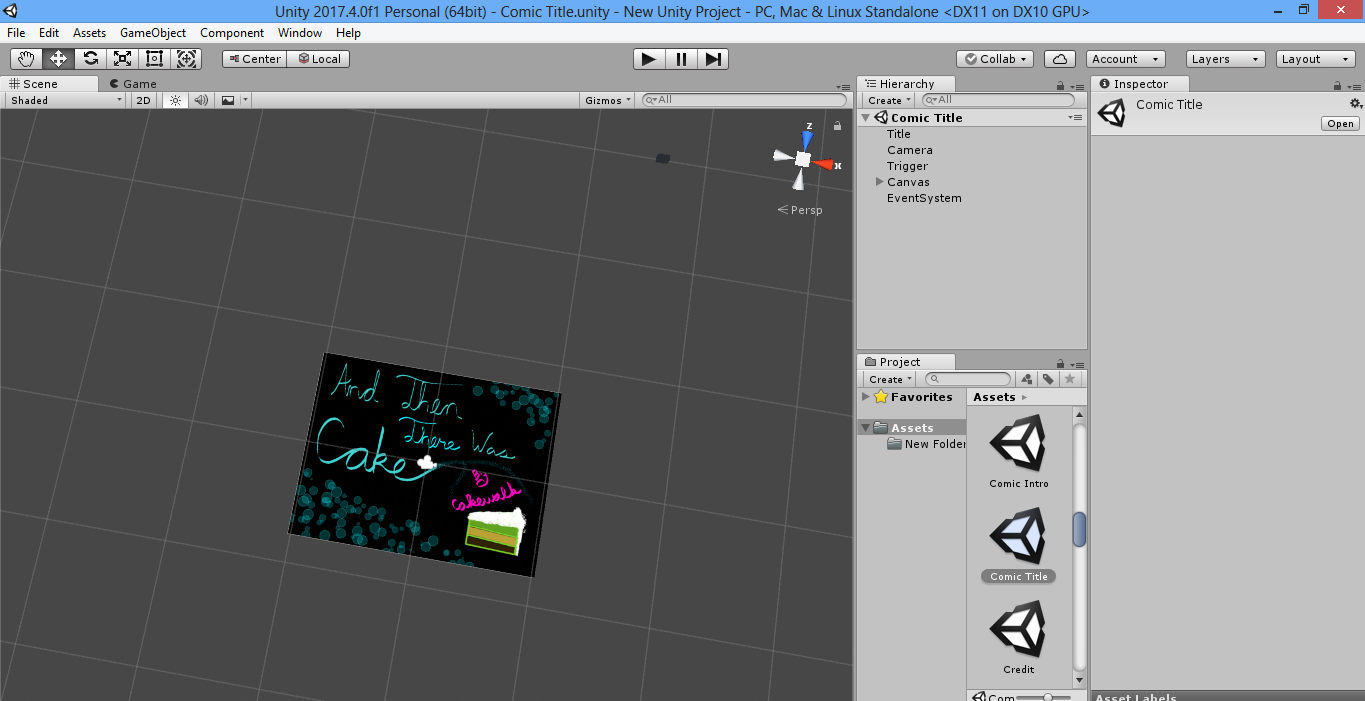Mute scene audio speaker toggle
The image size is (1365, 701).
point(201,100)
